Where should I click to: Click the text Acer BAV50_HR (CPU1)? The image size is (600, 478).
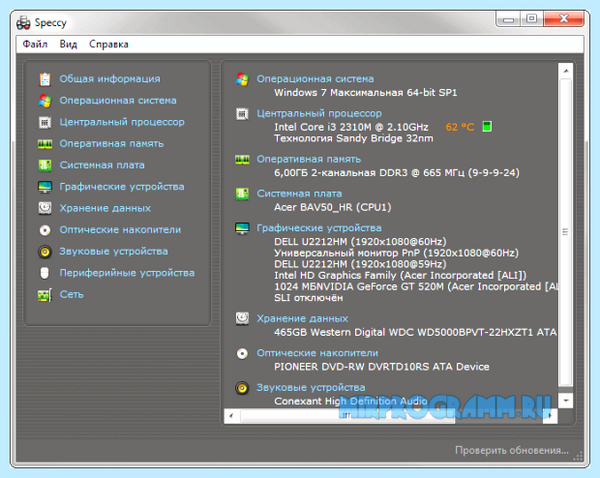[x=333, y=207]
